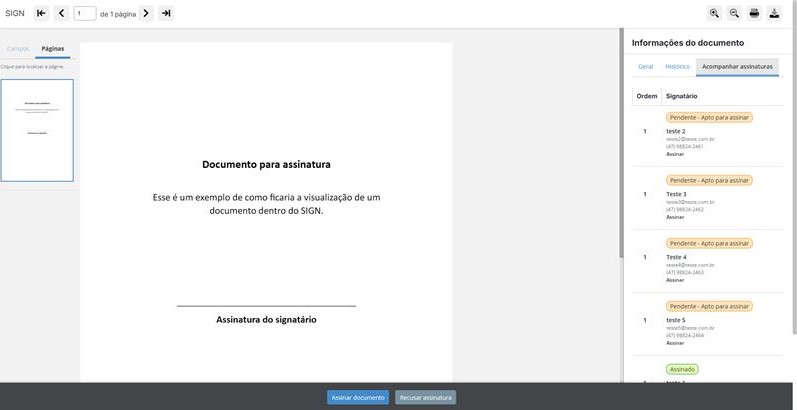This screenshot has height=410, width=797.
Task: Click Assinar link under teste 5
Action: tap(675, 343)
